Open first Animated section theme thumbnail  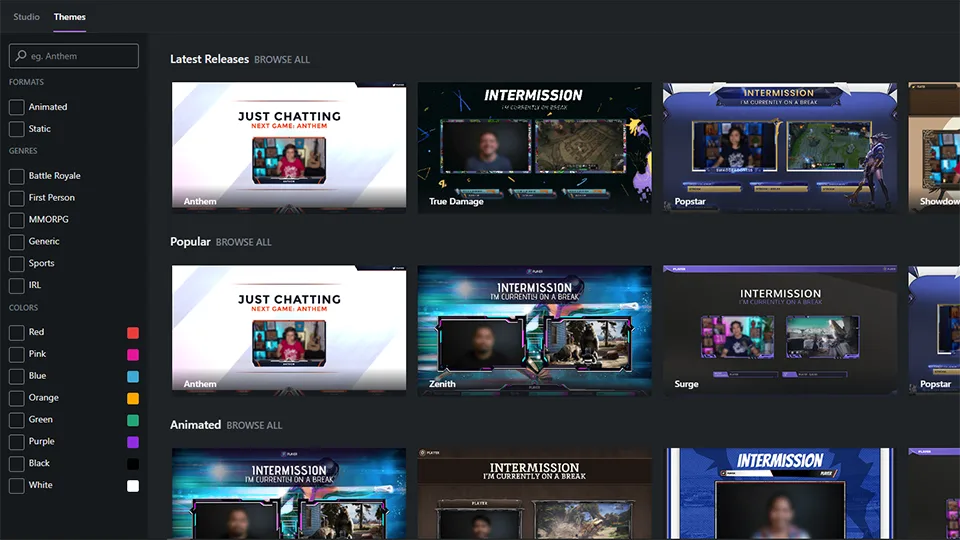click(x=288, y=493)
